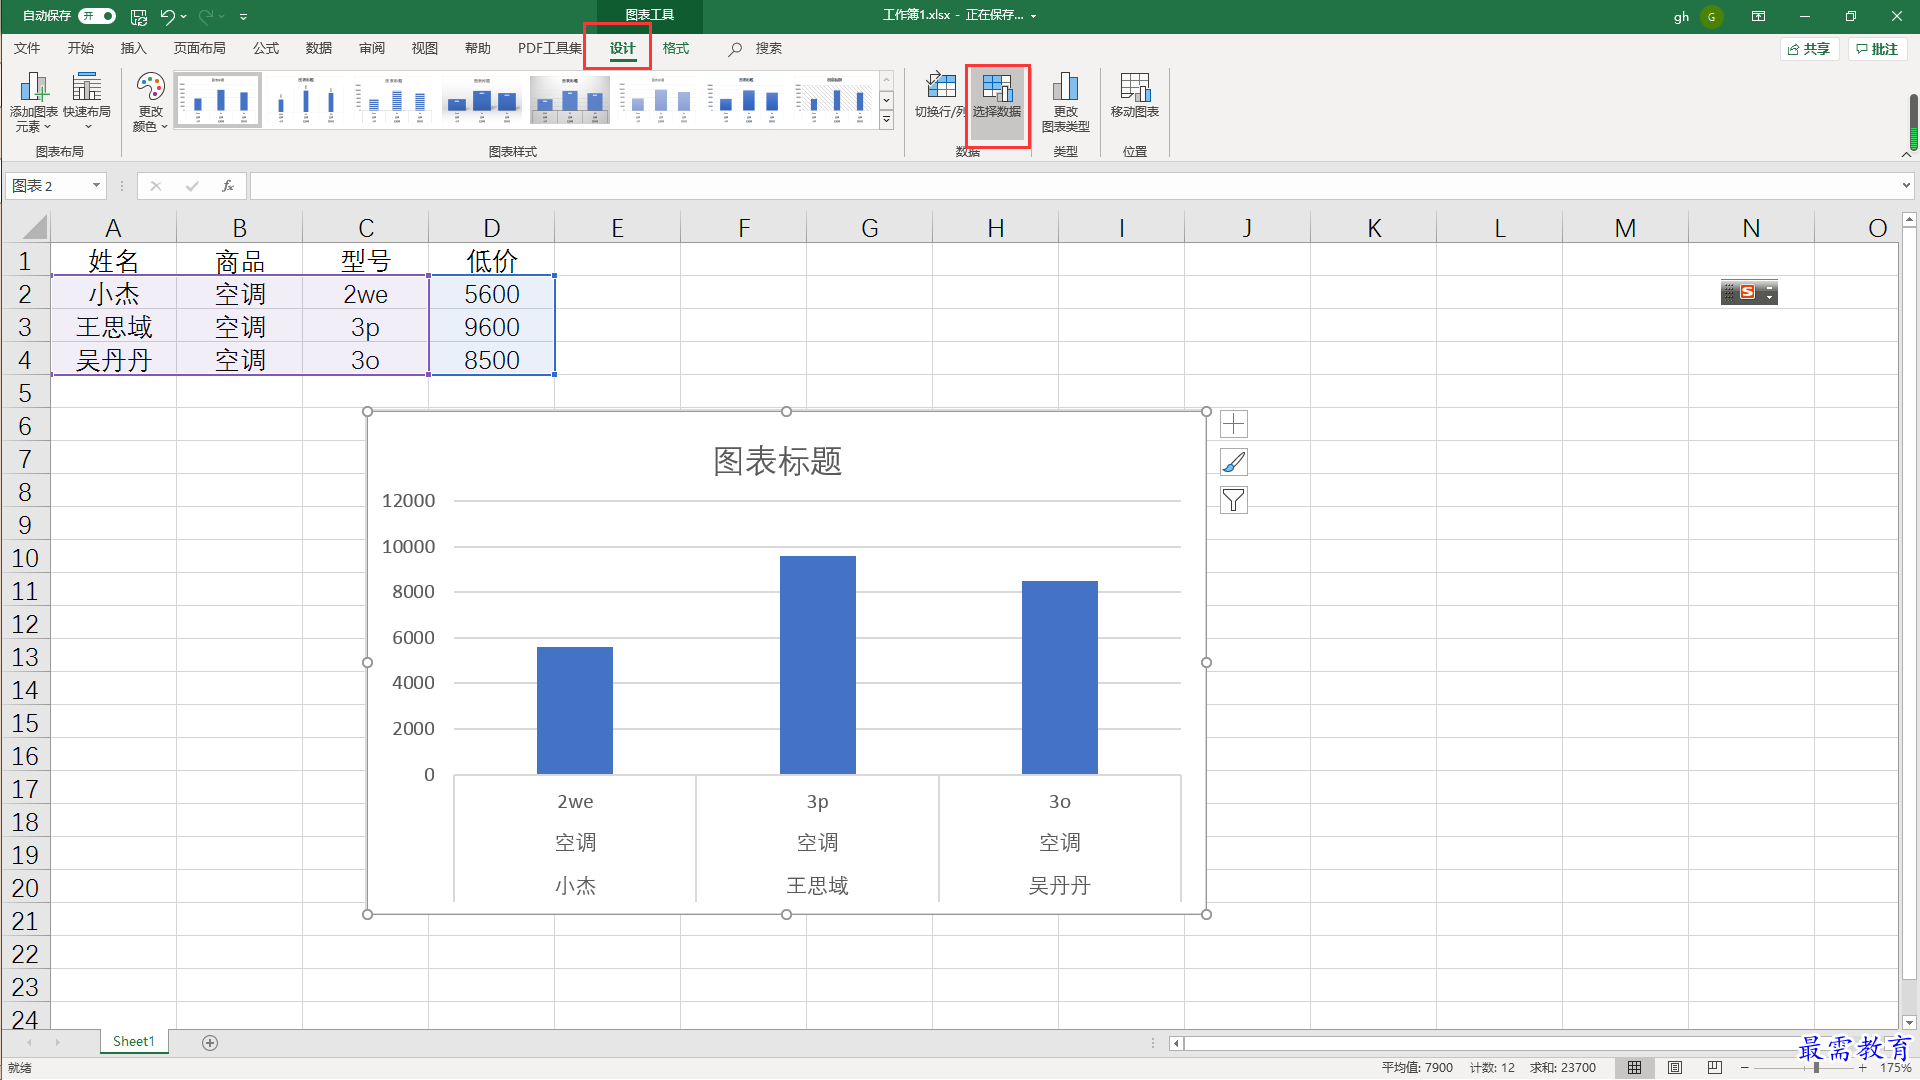This screenshot has width=1920, height=1080.
Task: Switch to the 插入 ribbon tab
Action: pyautogui.click(x=133, y=48)
